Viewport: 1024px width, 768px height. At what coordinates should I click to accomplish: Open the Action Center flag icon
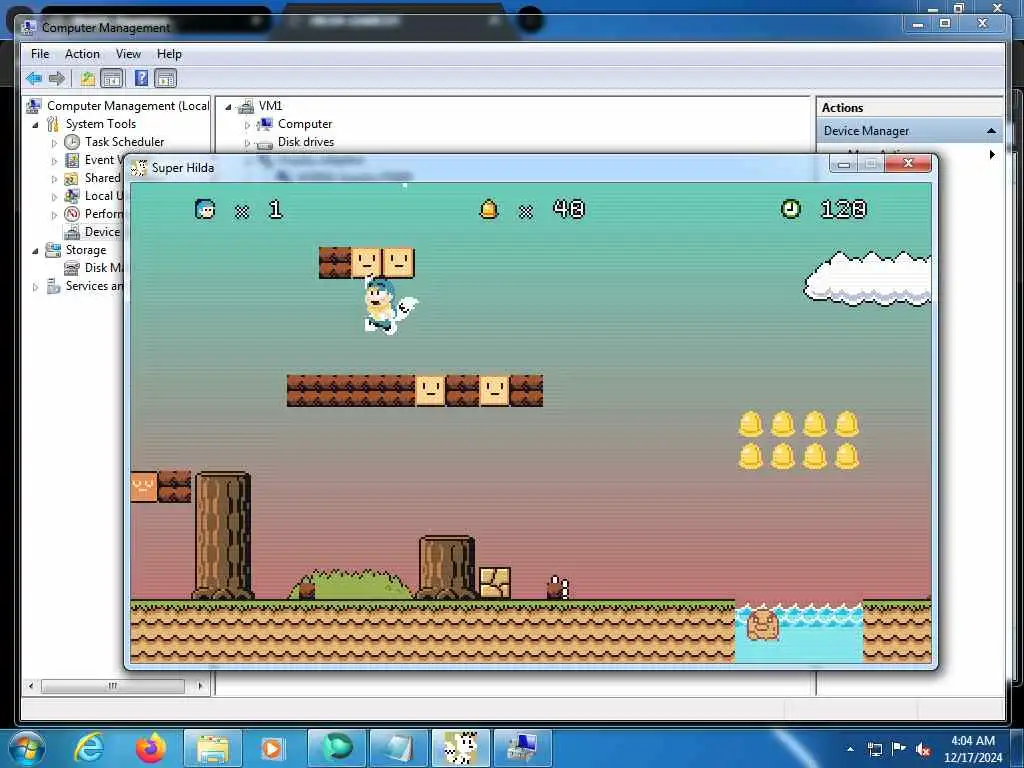[899, 749]
